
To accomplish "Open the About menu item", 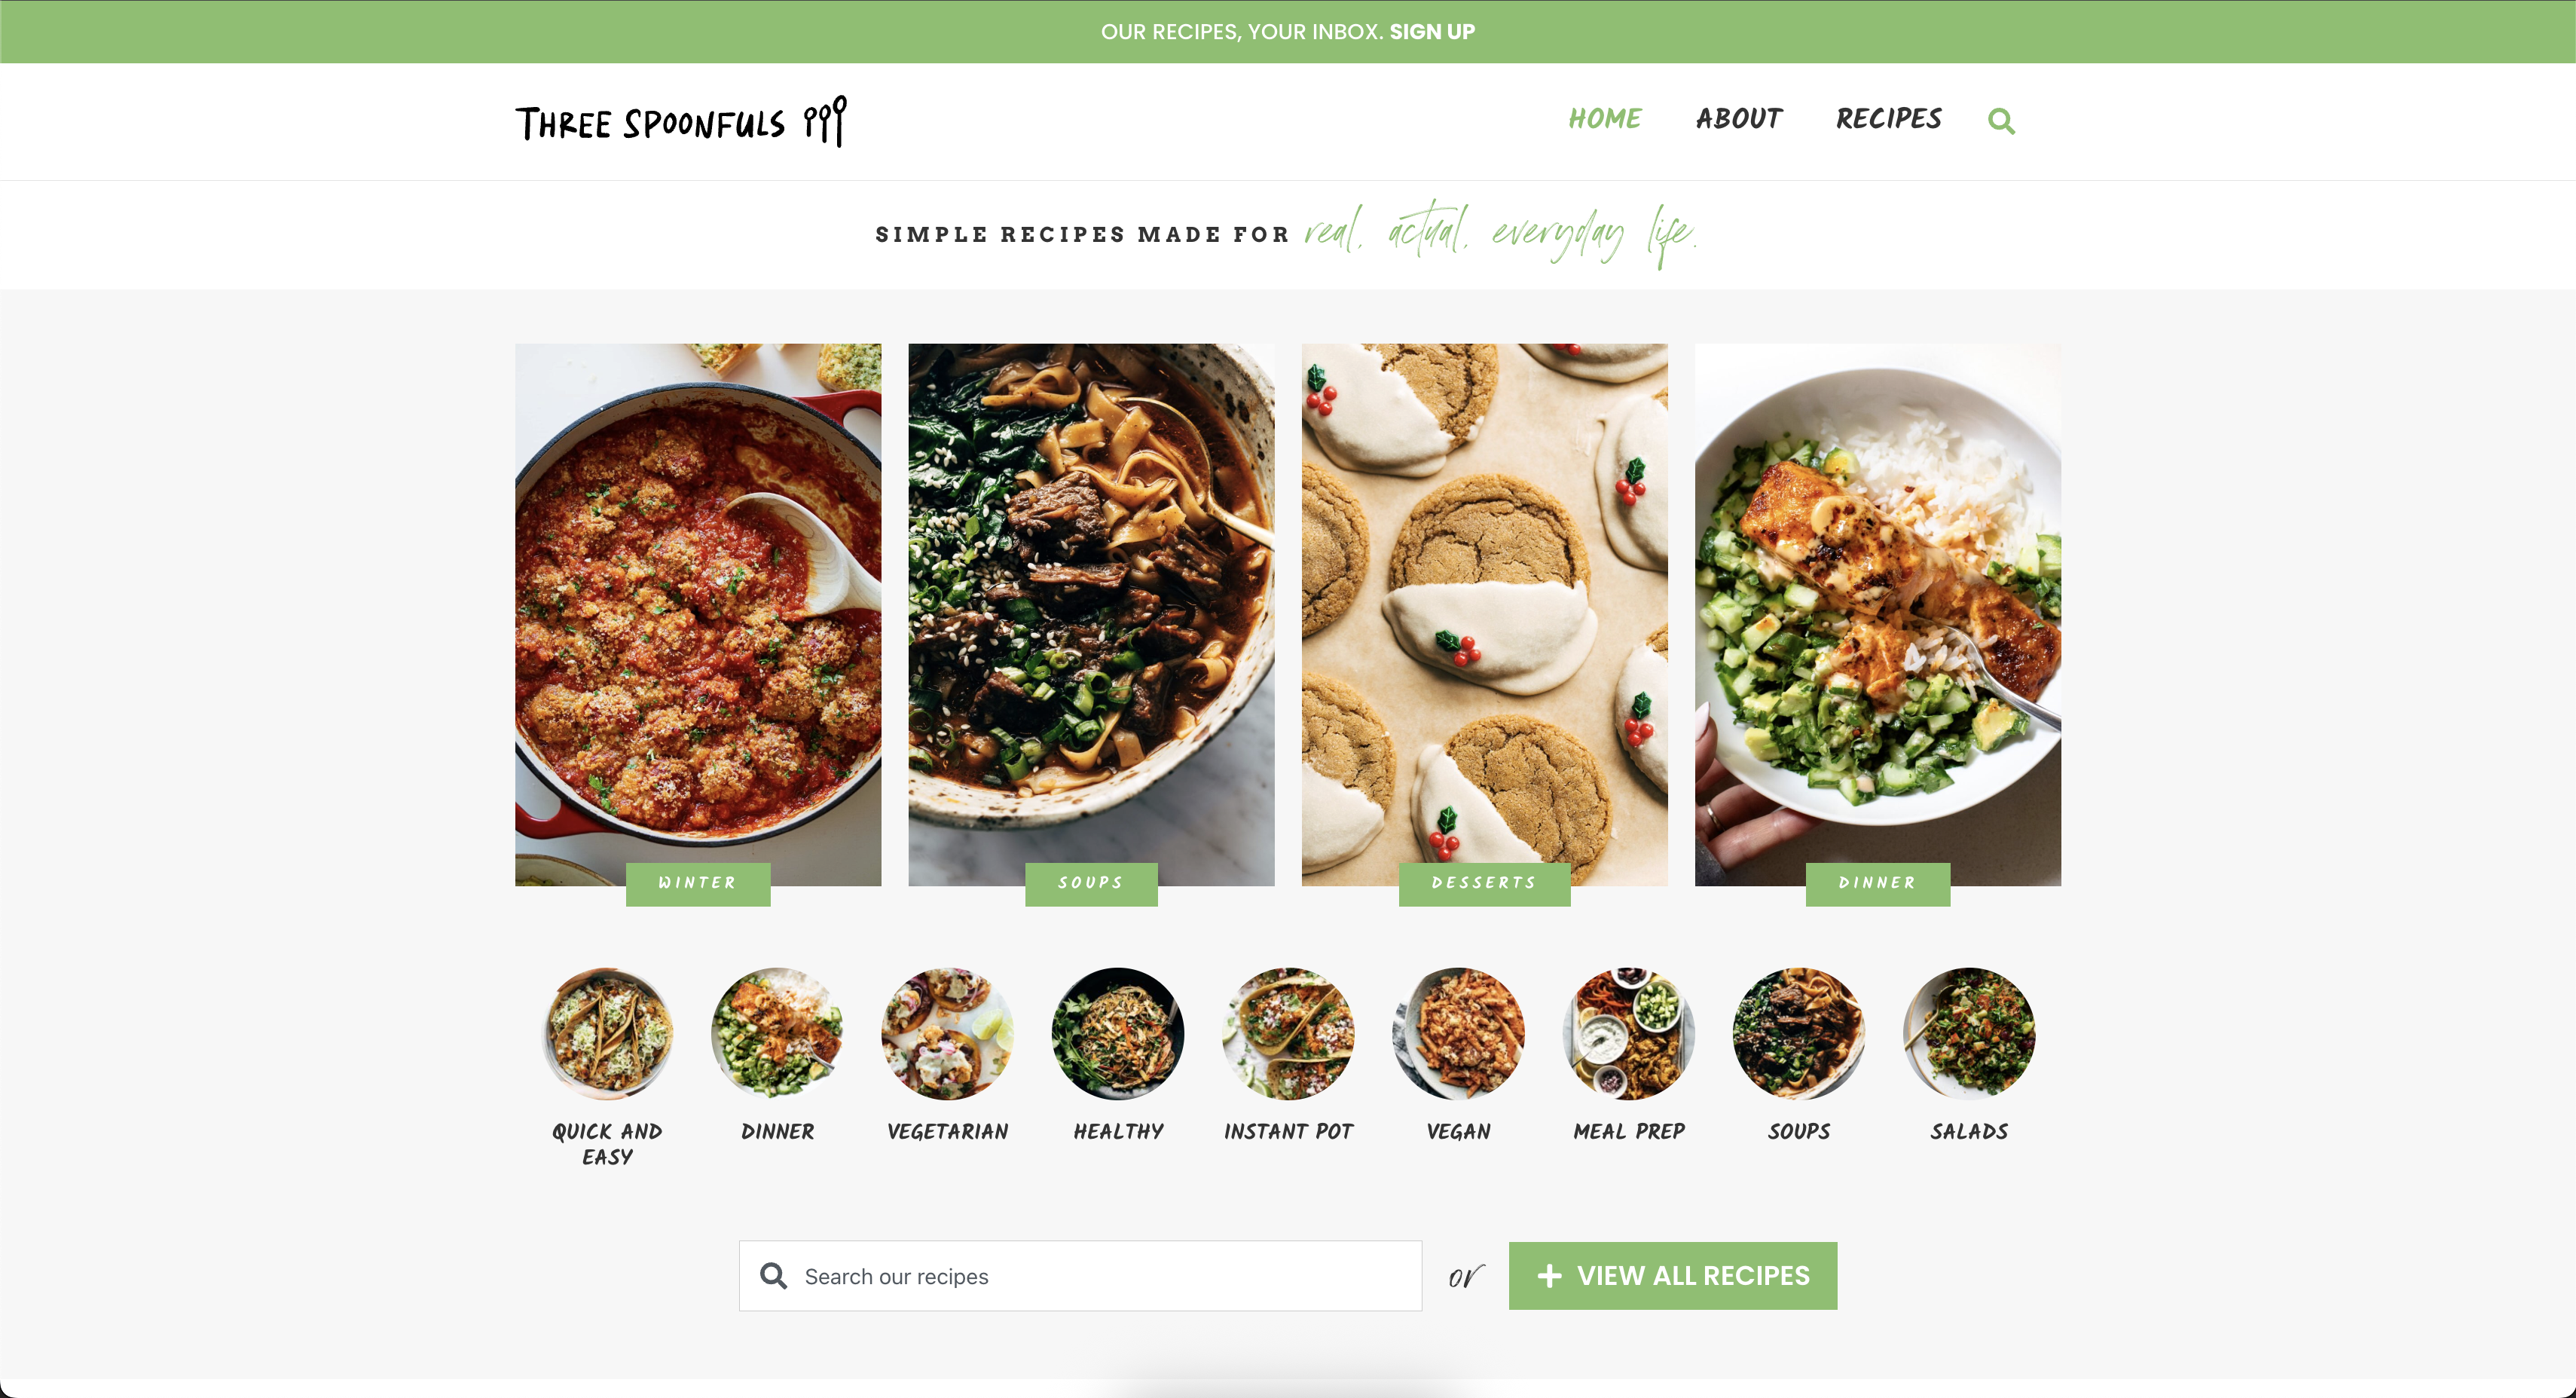I will 1739,119.
